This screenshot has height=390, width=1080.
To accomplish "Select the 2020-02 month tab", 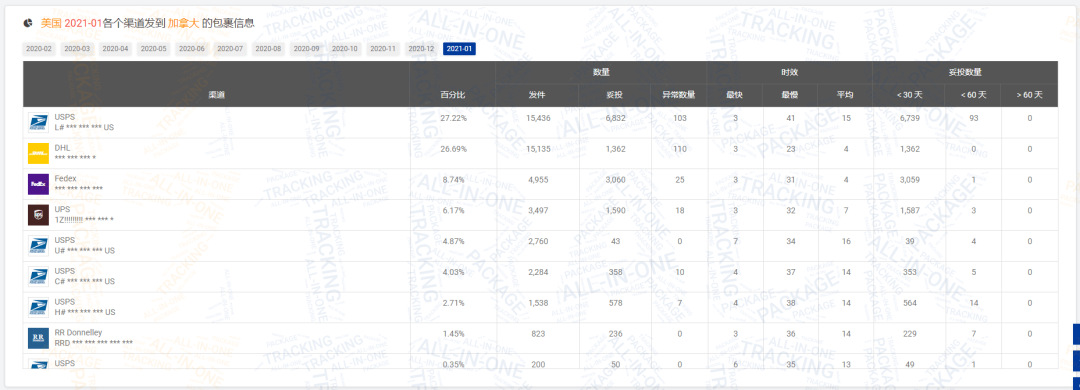I will tap(39, 49).
